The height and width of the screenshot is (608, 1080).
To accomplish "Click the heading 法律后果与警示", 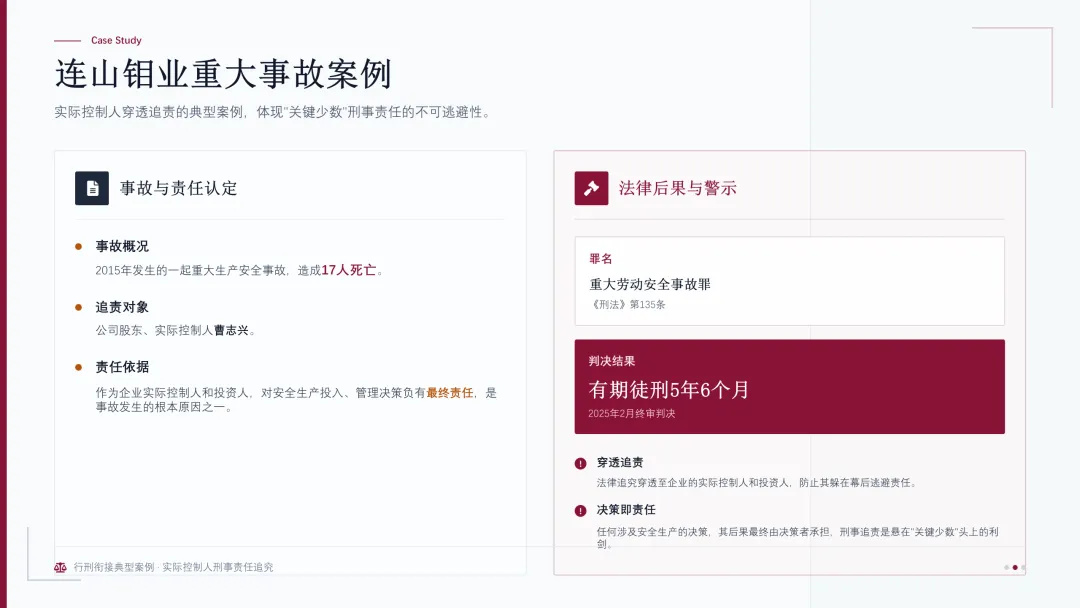I will point(678,188).
